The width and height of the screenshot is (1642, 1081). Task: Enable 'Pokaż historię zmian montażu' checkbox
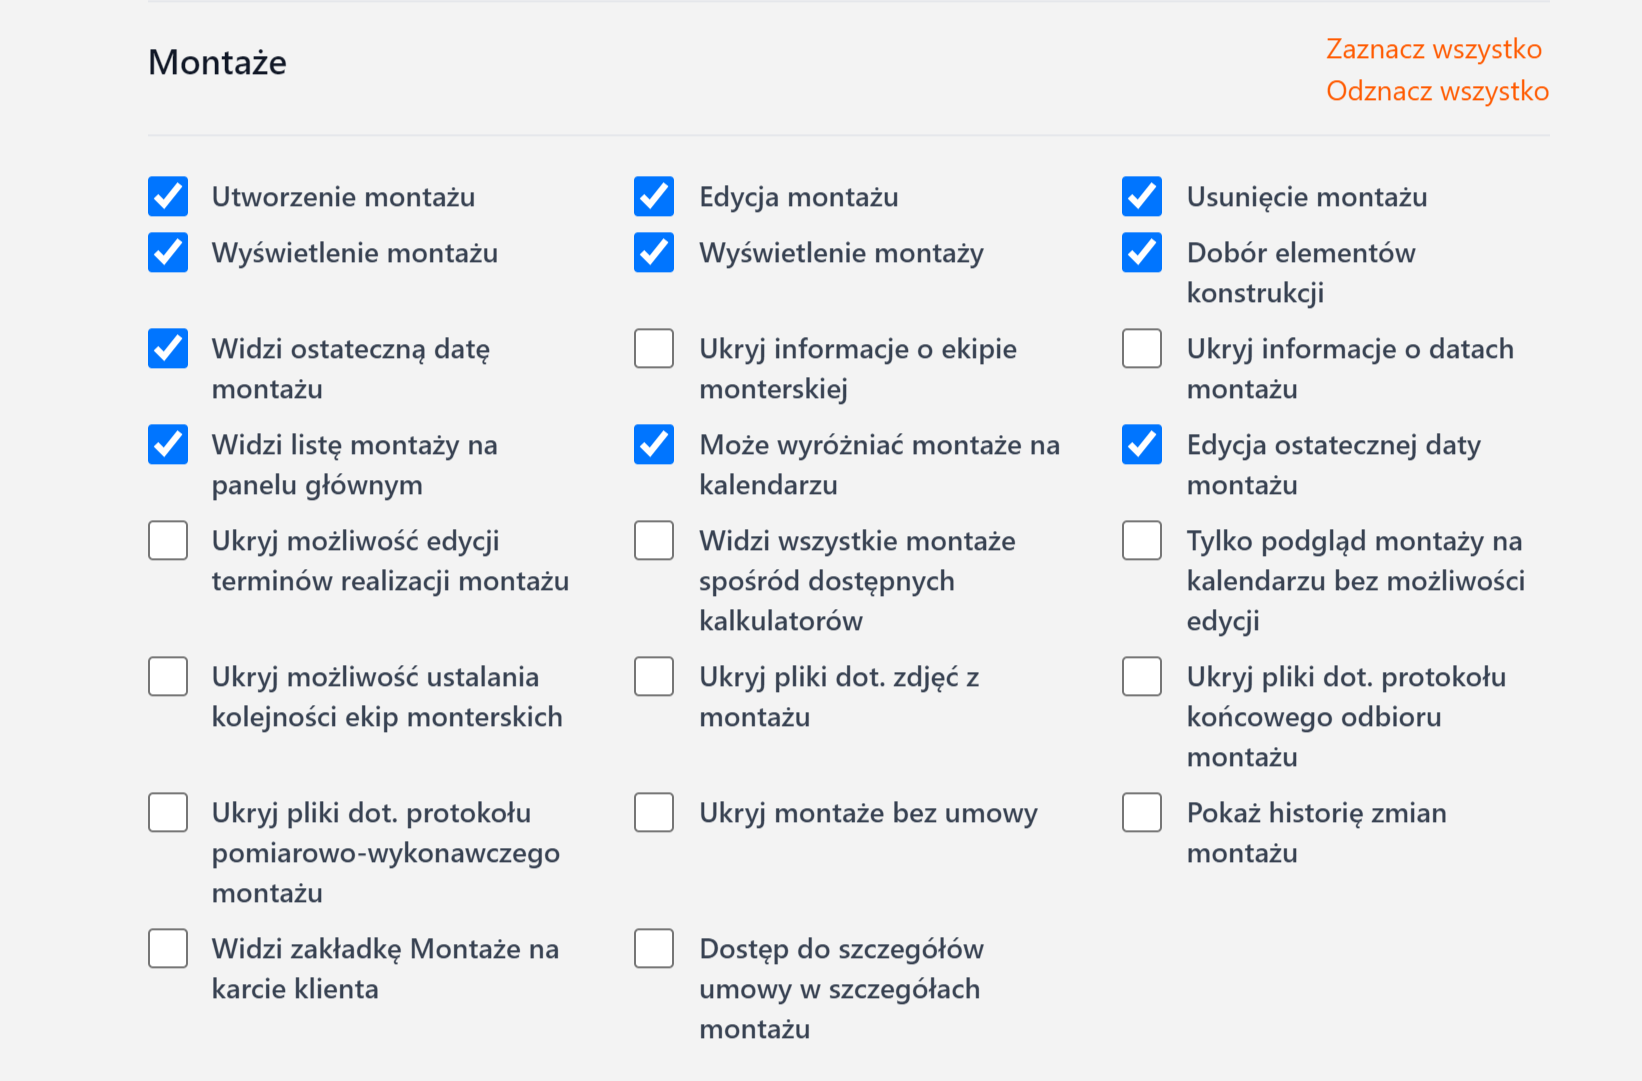1142,813
